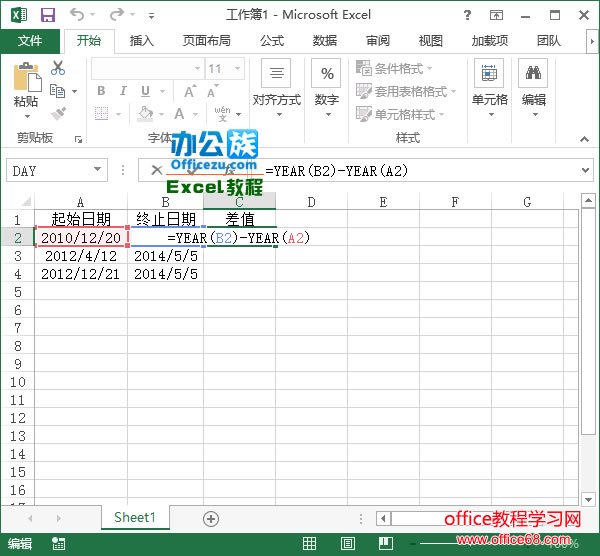Click the Save icon in quick access toolbar
The height and width of the screenshot is (556, 600).
48,15
